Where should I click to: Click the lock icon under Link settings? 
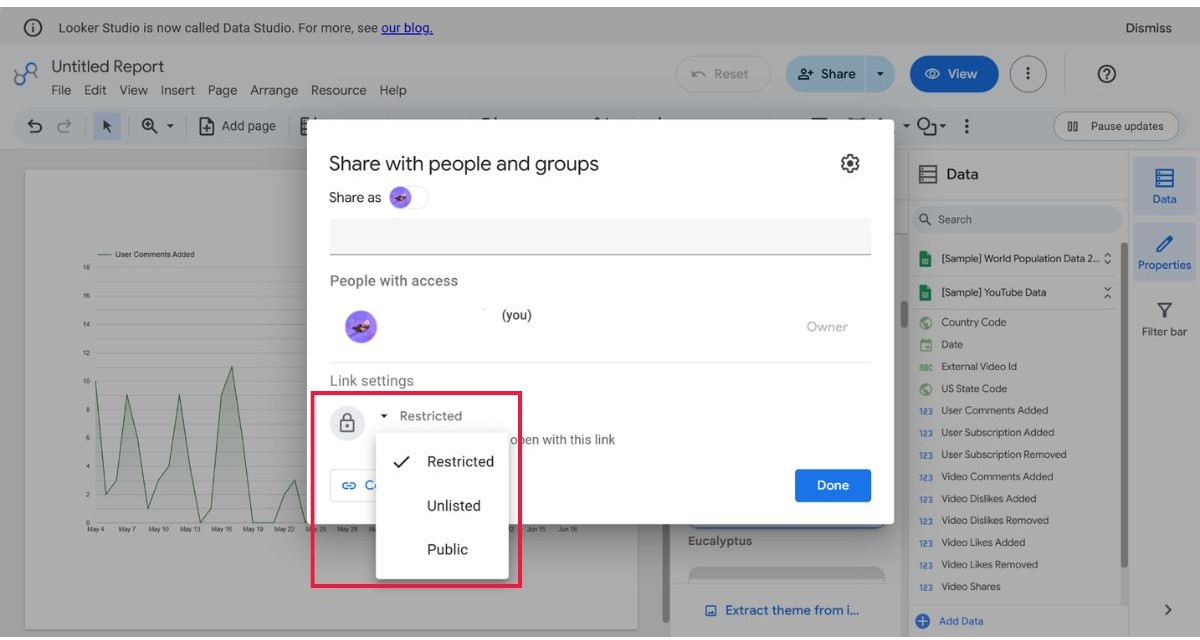(347, 423)
